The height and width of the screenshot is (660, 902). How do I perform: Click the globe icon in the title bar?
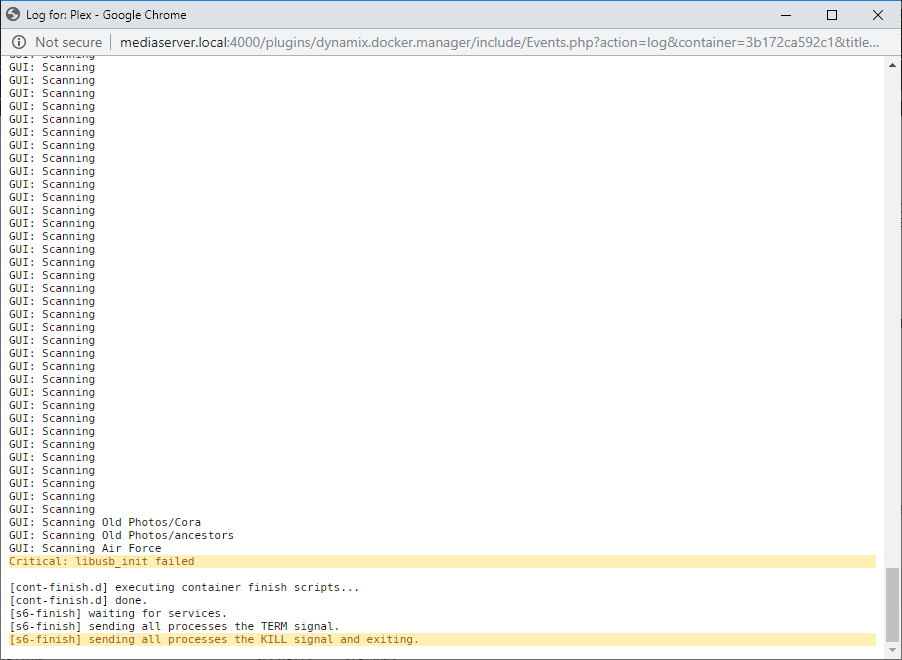[13, 14]
